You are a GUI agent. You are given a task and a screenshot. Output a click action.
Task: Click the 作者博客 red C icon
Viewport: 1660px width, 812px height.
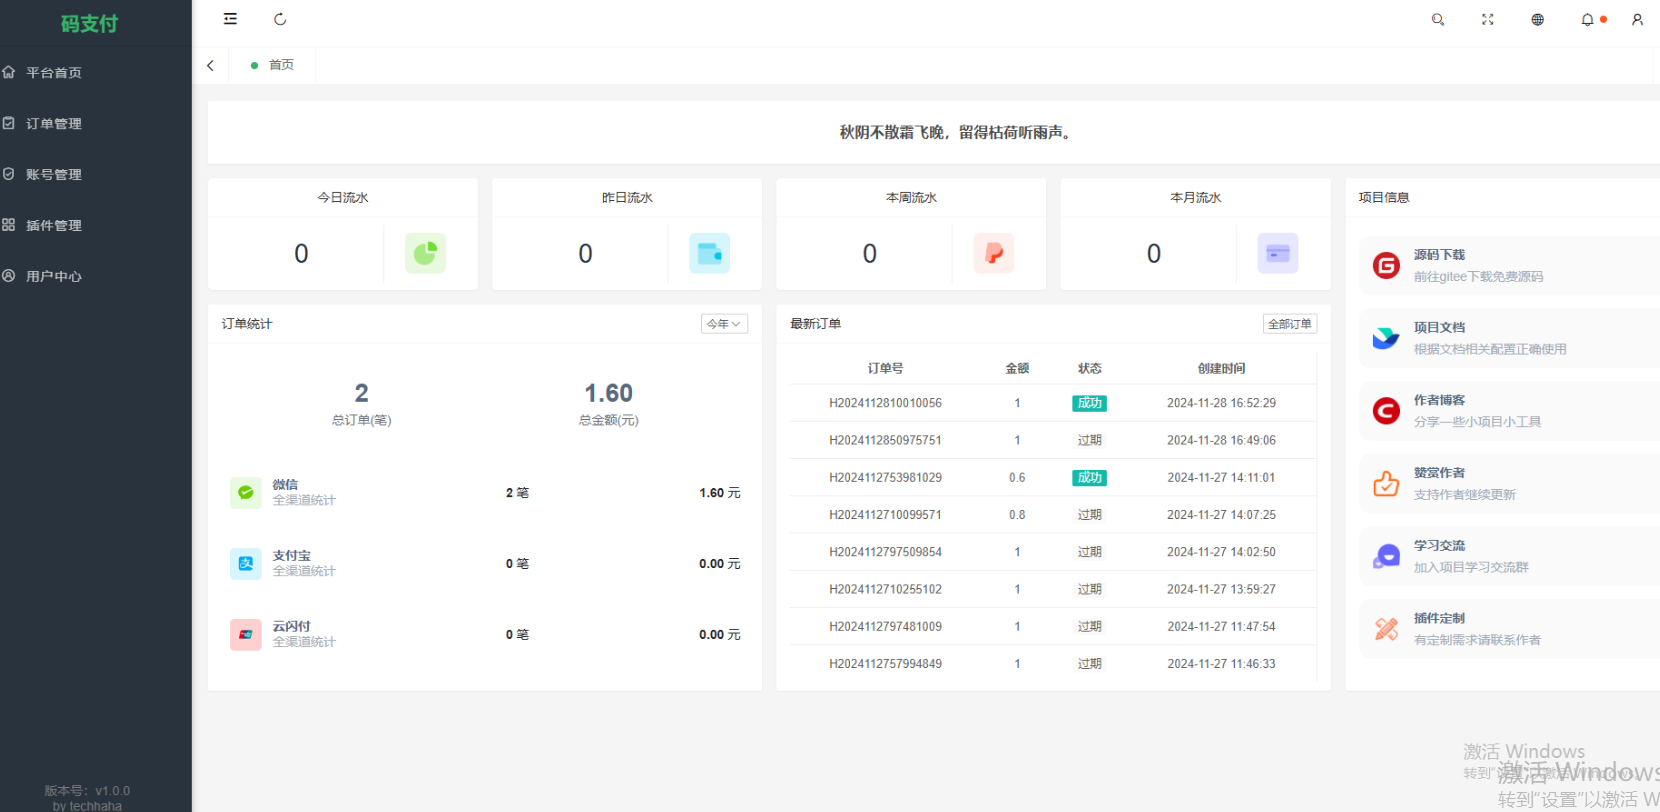coord(1386,411)
